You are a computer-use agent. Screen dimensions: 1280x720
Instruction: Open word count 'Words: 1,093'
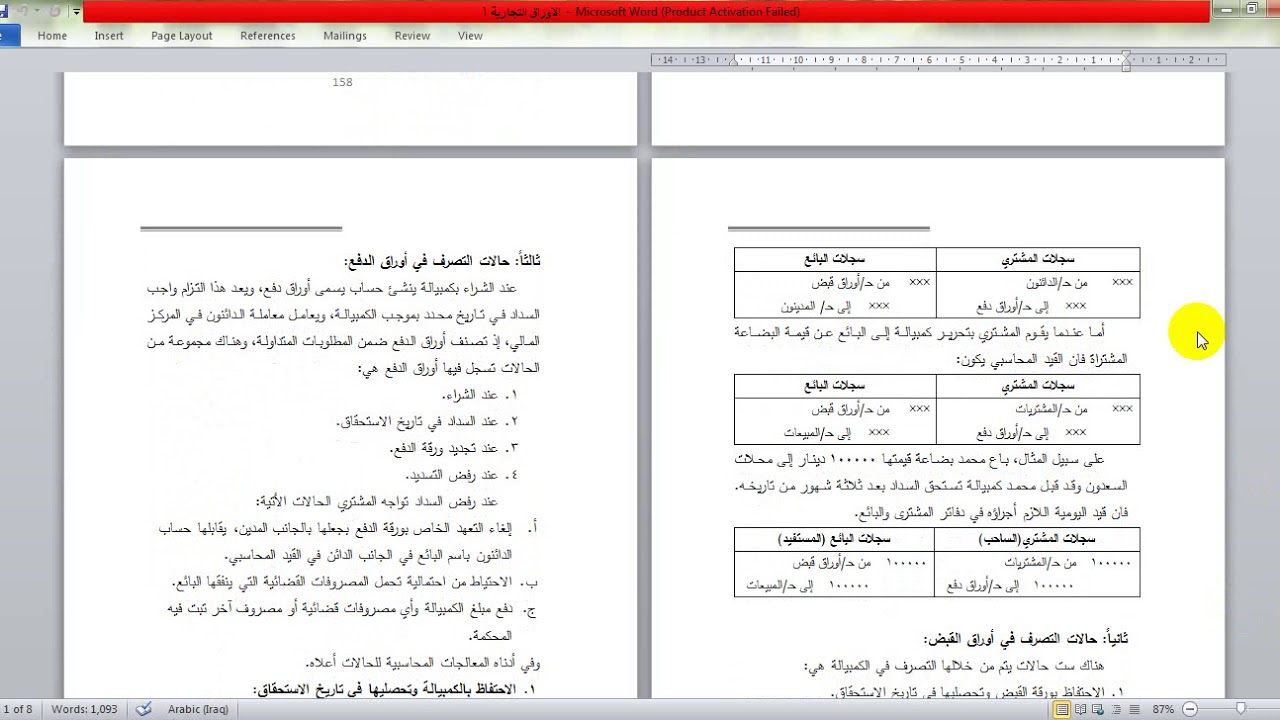pyautogui.click(x=84, y=709)
